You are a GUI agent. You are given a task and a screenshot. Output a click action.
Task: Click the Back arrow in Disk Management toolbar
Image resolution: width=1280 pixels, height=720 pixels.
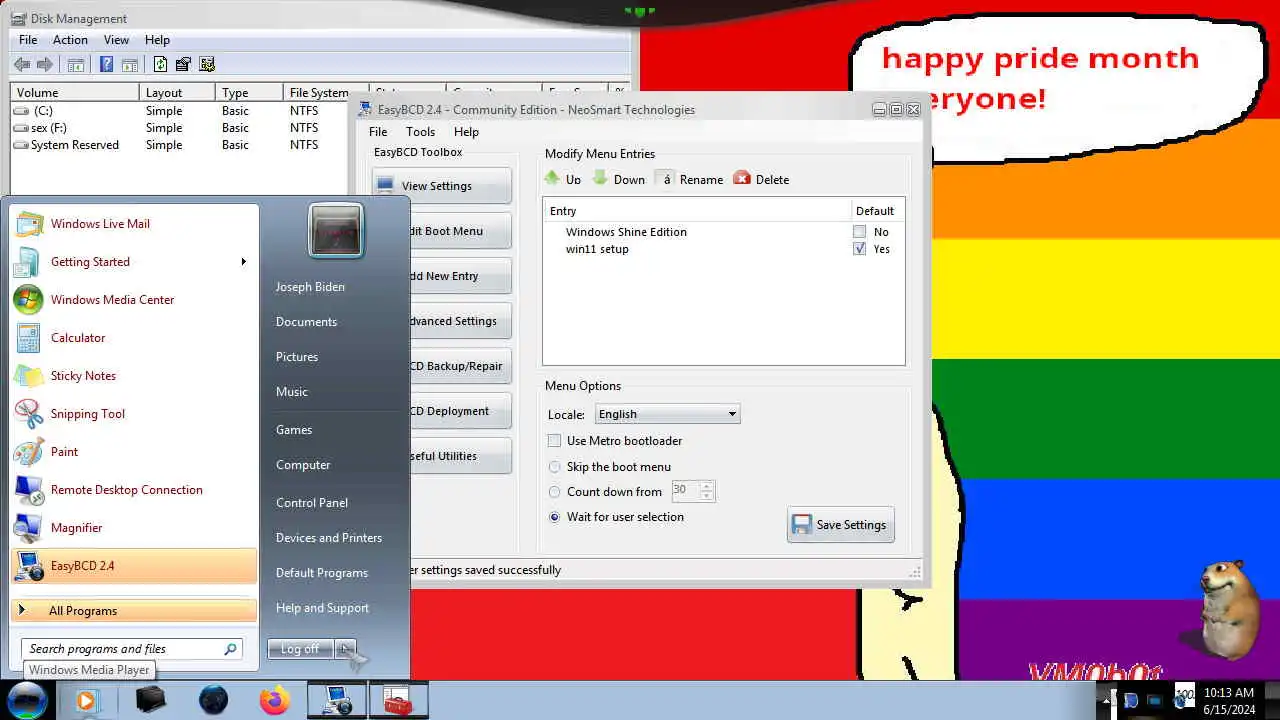pos(22,65)
